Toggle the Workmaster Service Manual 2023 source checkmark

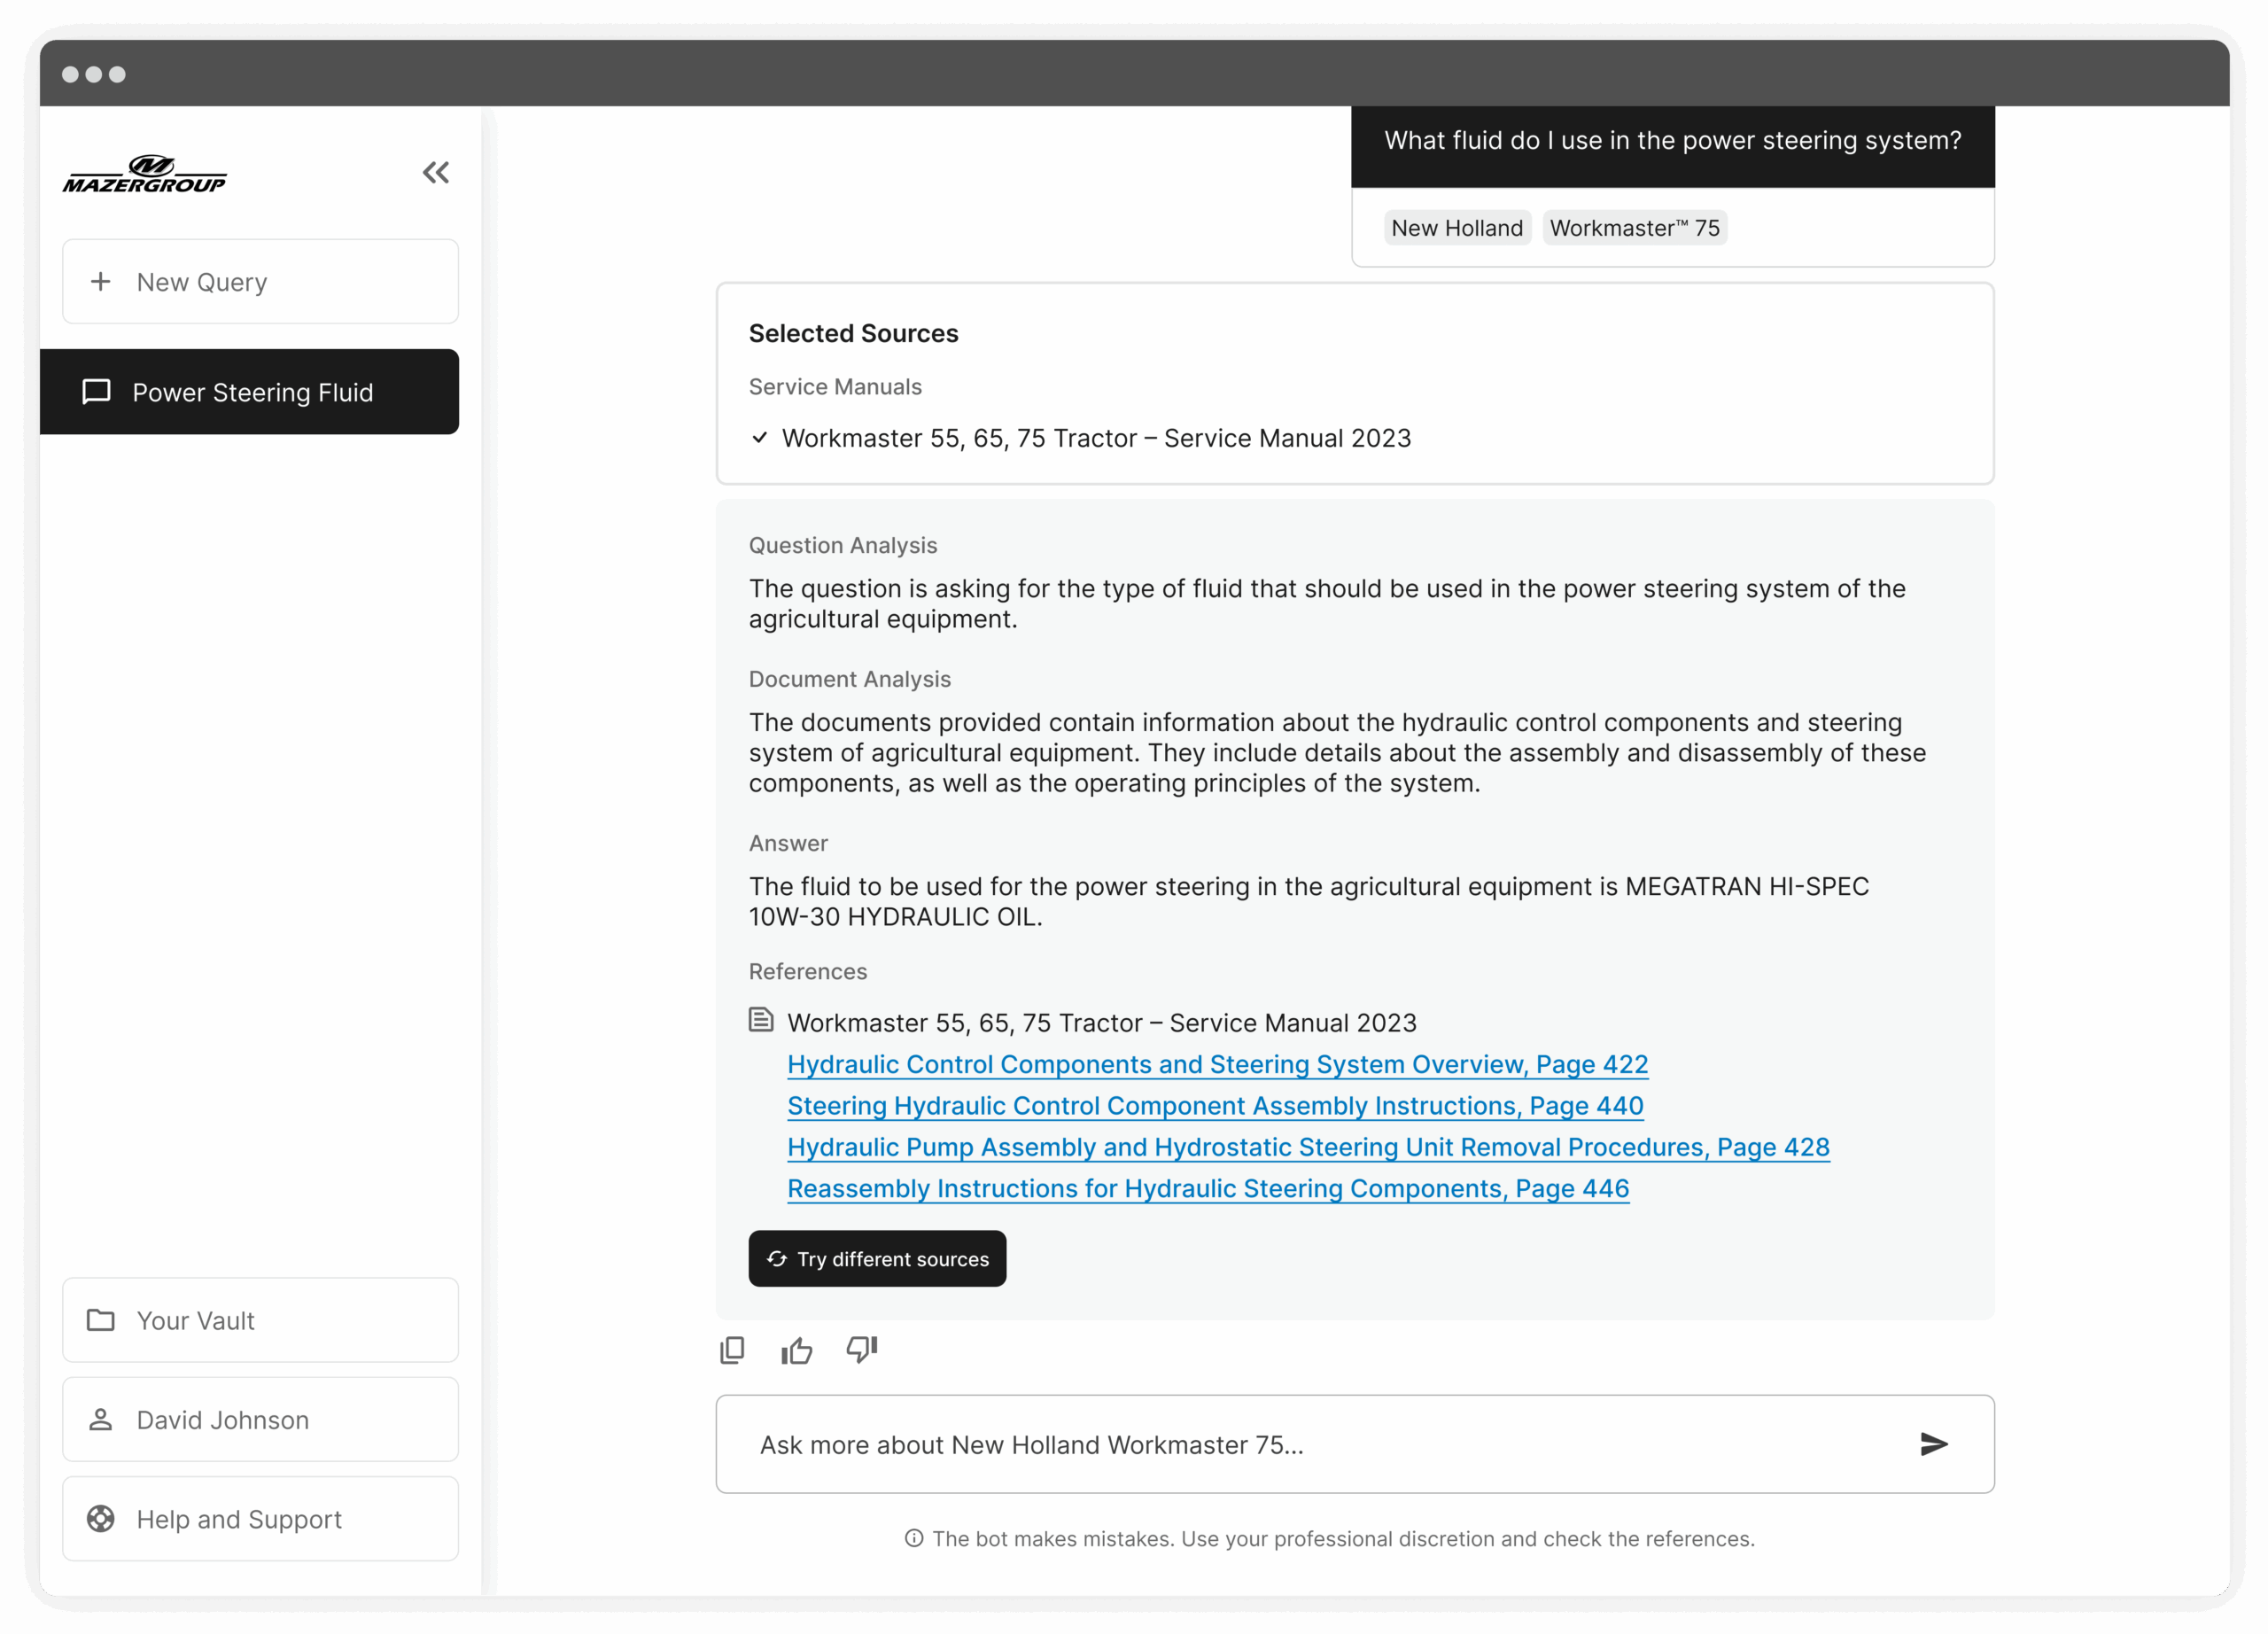click(760, 438)
